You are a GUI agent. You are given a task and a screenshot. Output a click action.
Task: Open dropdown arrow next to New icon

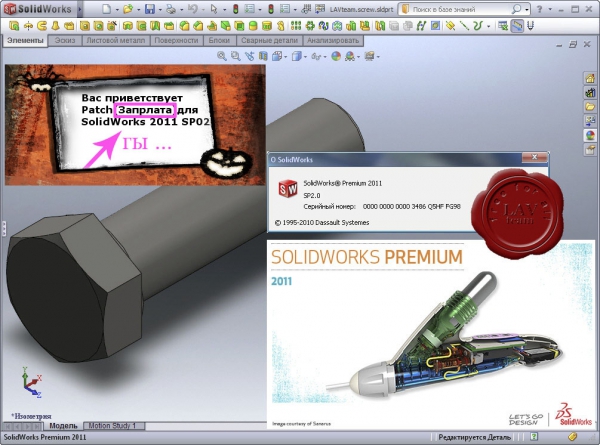[x=117, y=10]
